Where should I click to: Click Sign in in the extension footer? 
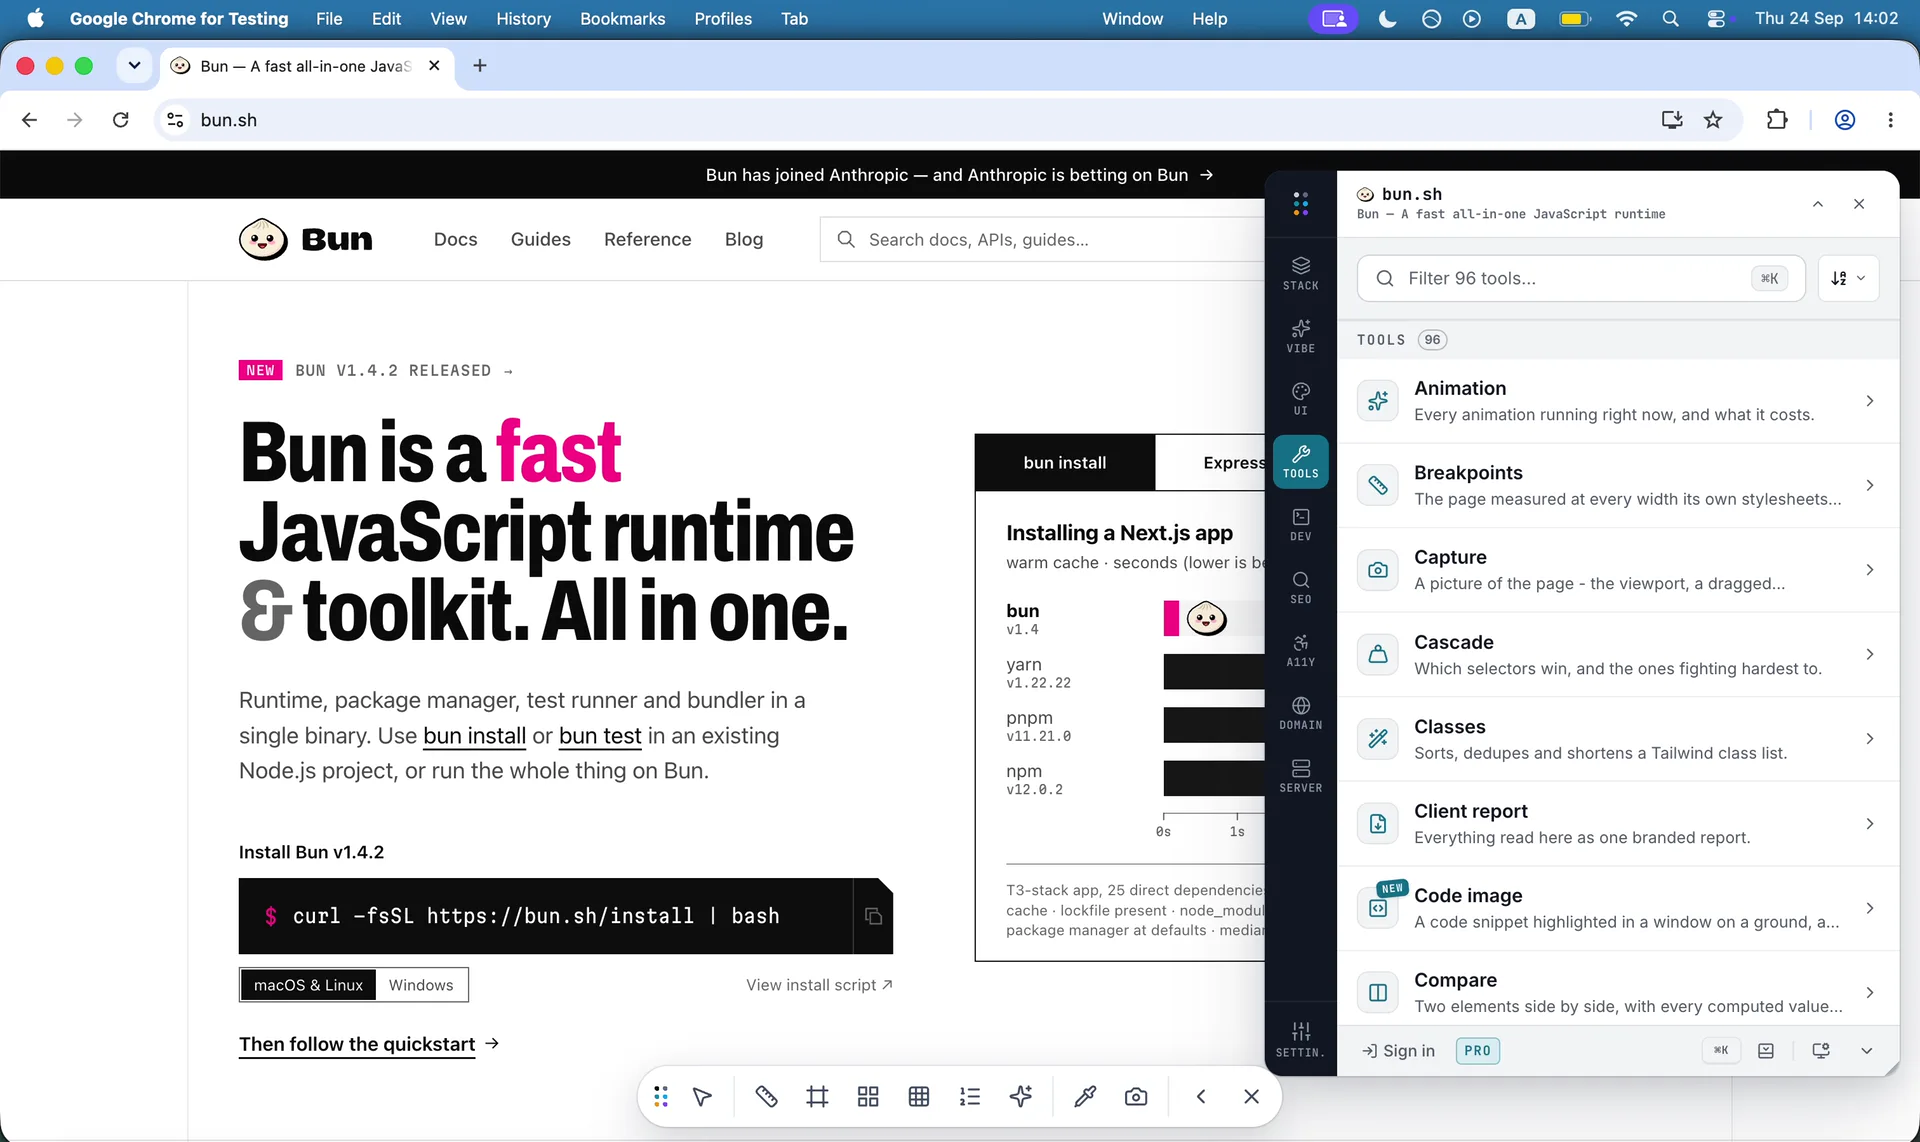click(x=1398, y=1051)
